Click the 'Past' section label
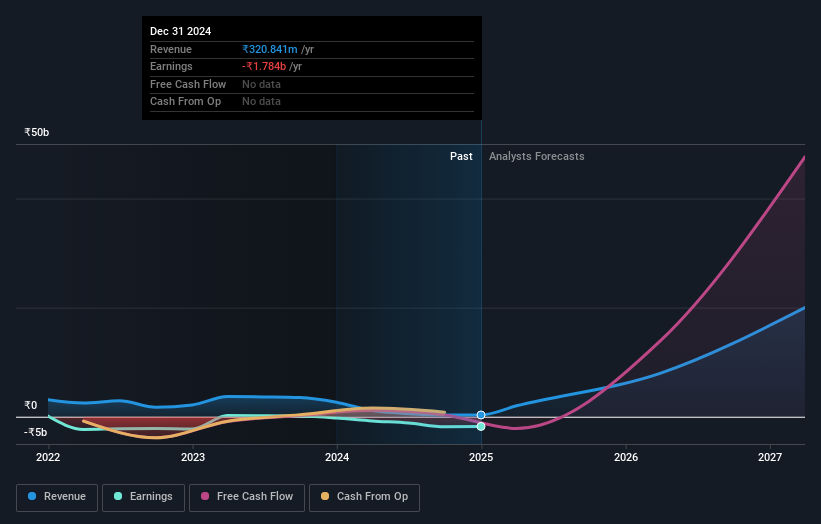The image size is (821, 524). click(461, 157)
